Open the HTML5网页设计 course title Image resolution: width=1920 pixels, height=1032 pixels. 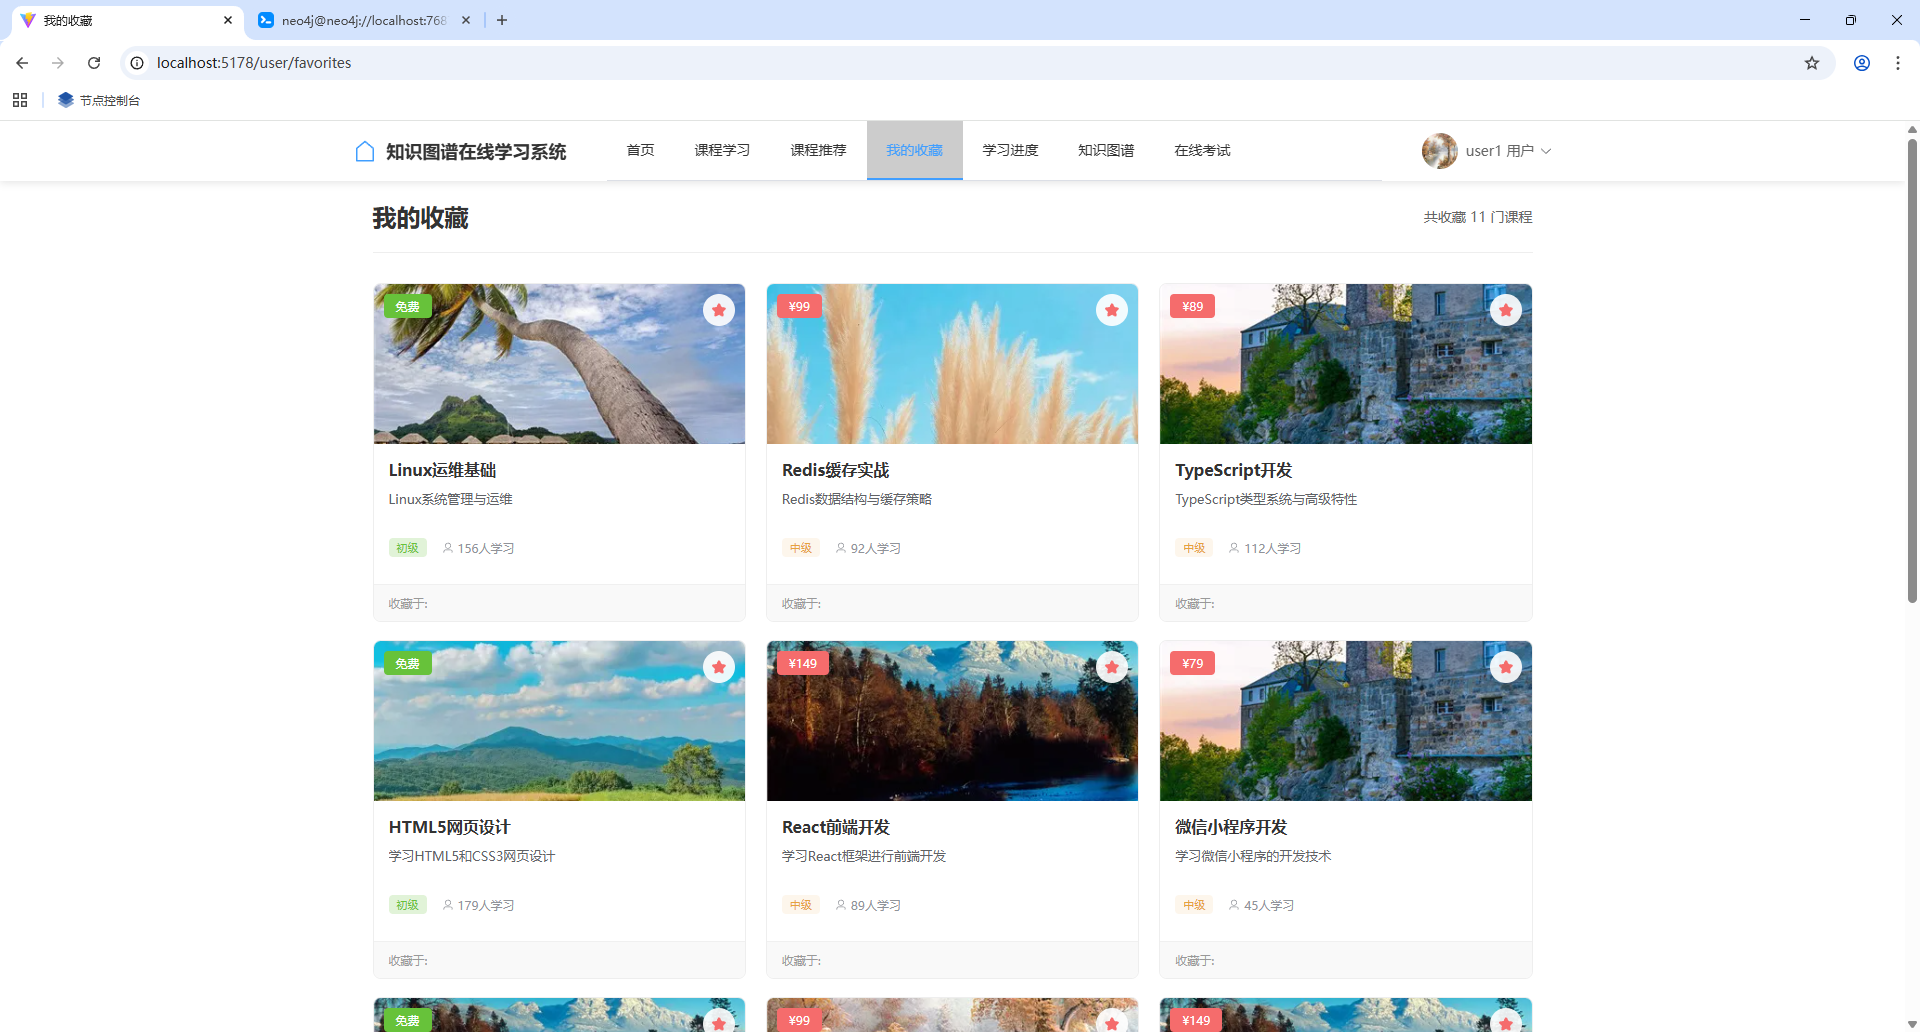pos(449,827)
